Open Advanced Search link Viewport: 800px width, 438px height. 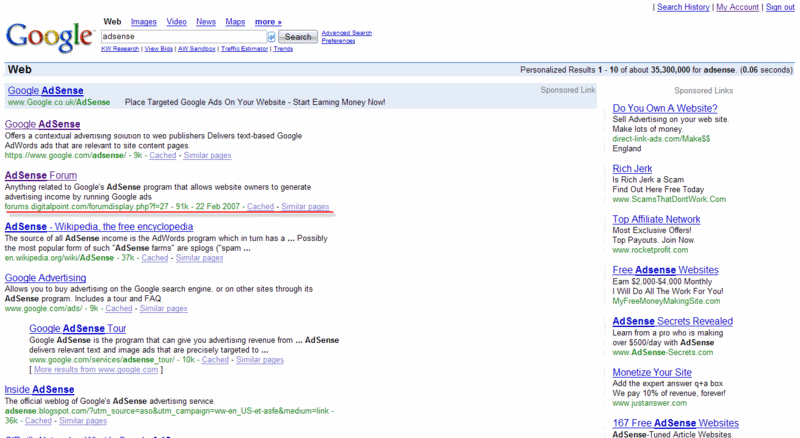tap(346, 33)
